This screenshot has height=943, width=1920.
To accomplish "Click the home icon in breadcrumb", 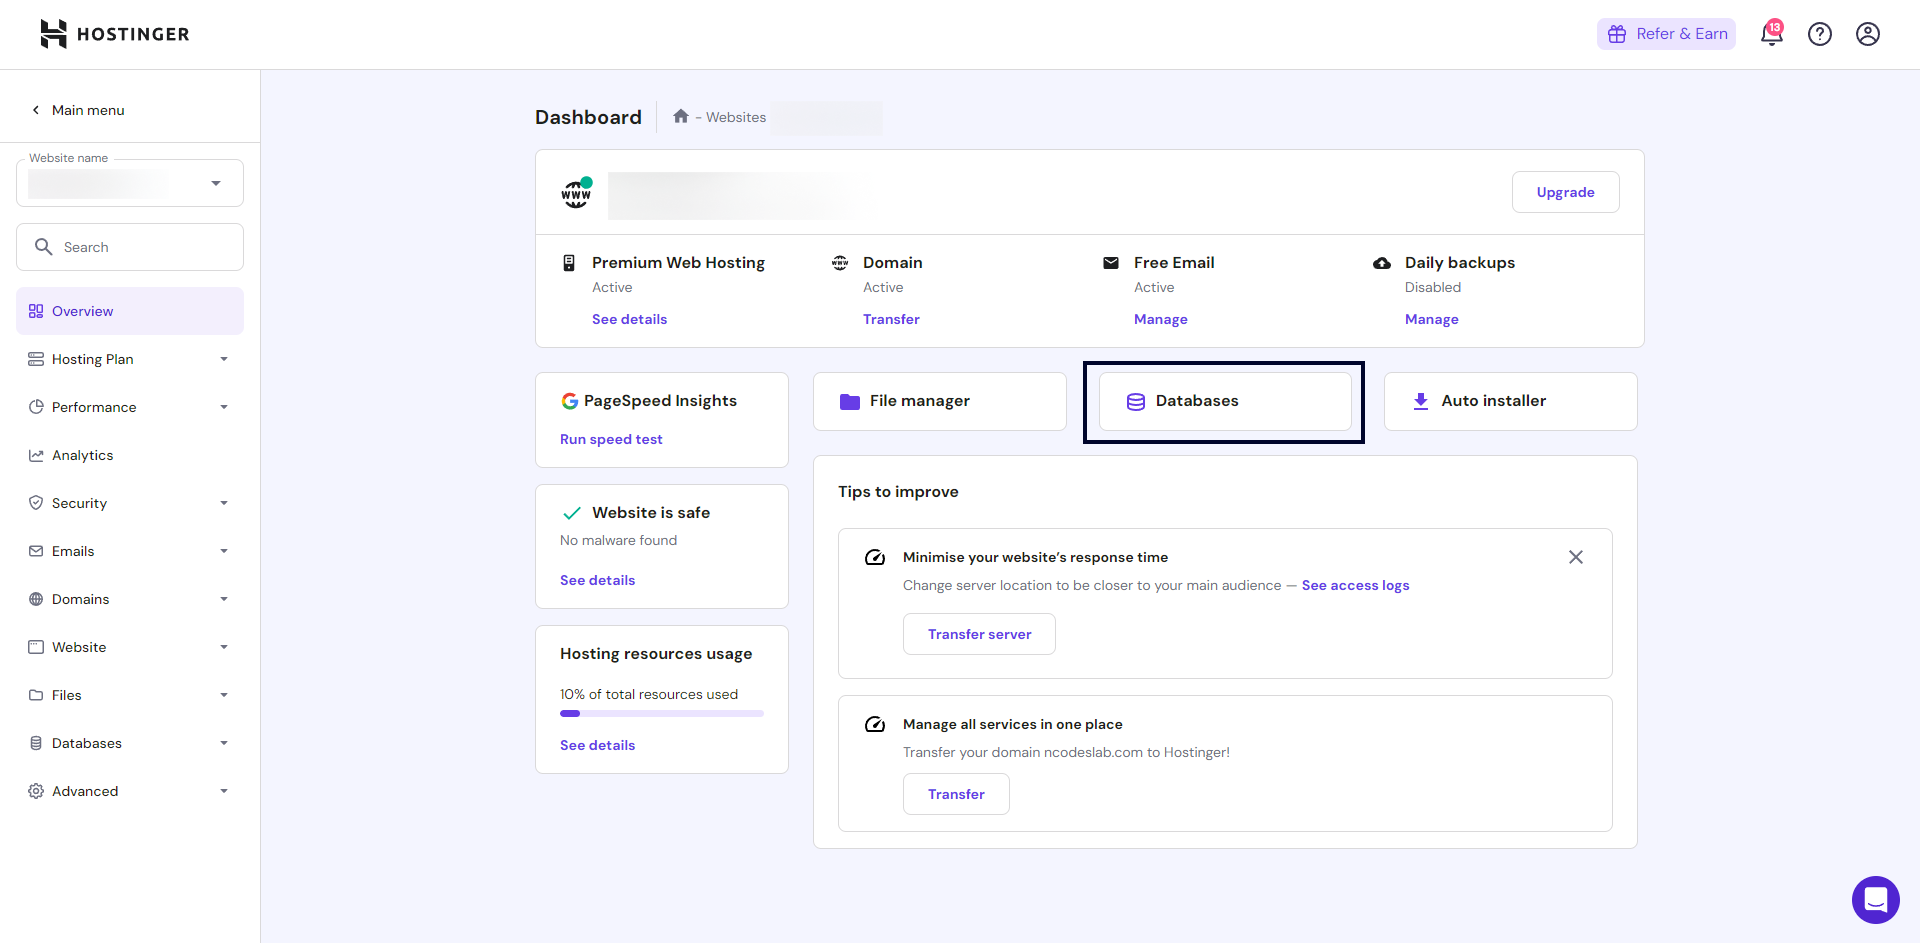I will [x=681, y=116].
